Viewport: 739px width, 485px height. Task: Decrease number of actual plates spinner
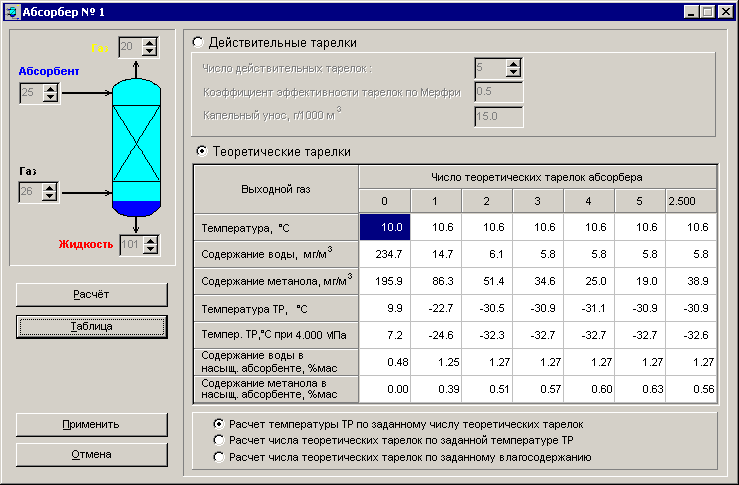[x=513, y=73]
